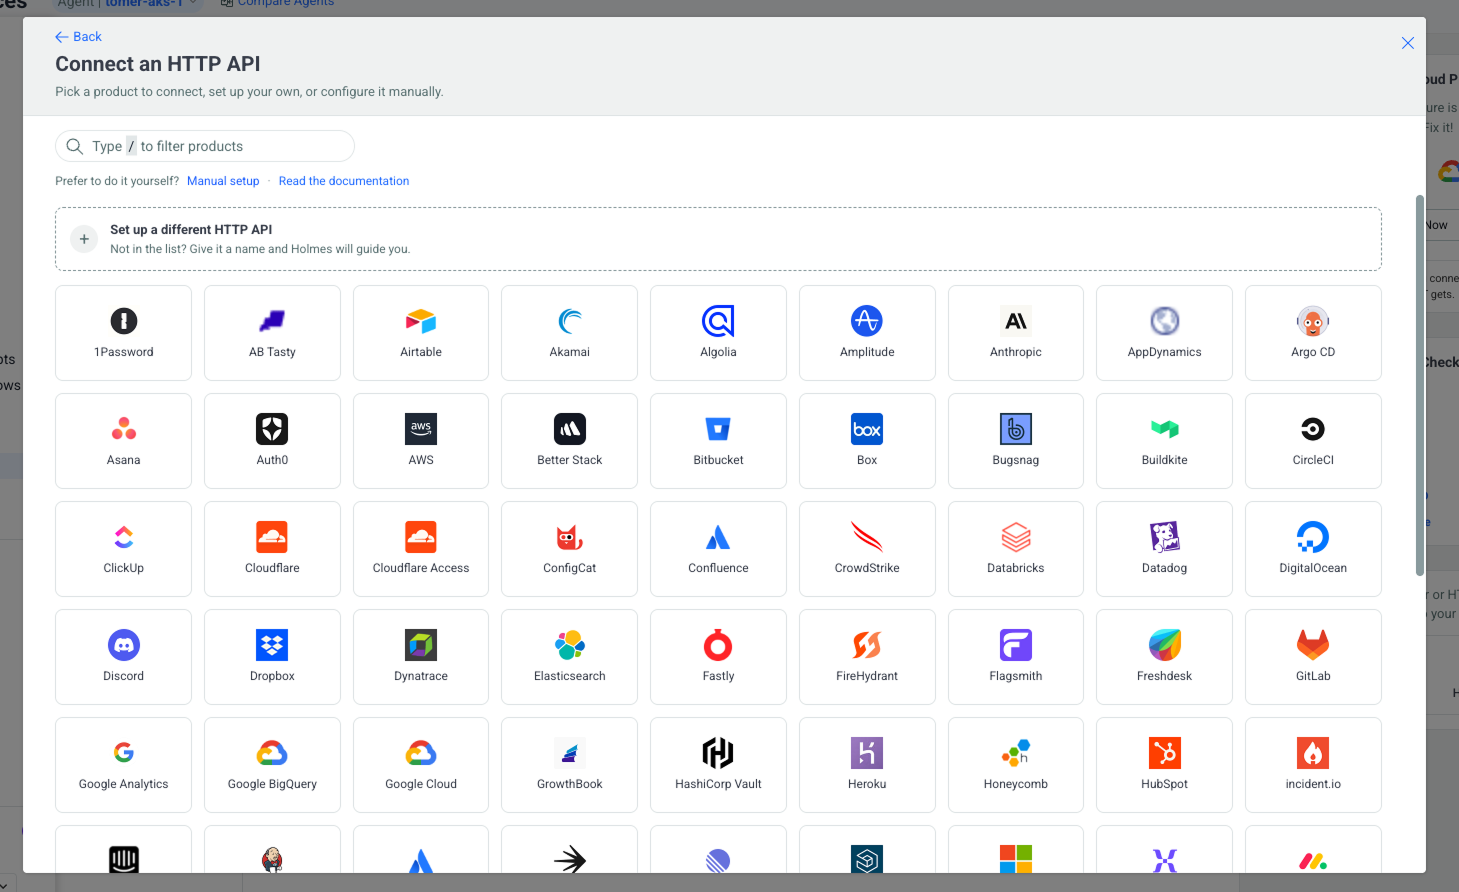Click Set up a different HTTP API

click(x=718, y=239)
